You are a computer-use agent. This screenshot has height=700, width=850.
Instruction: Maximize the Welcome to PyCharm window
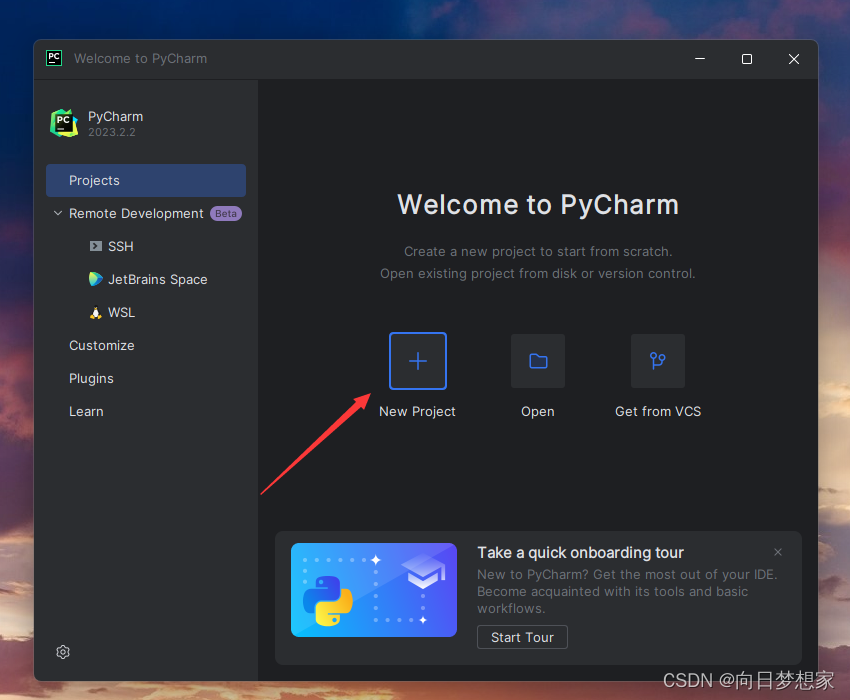pos(746,59)
